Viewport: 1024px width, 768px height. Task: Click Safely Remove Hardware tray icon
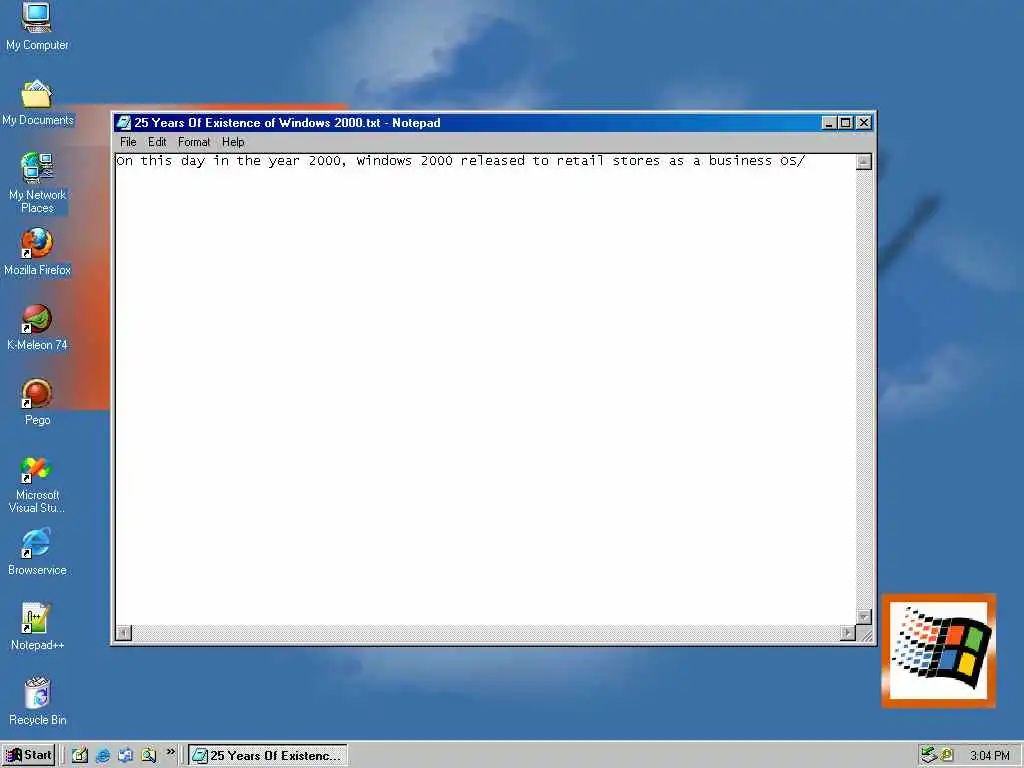click(x=929, y=756)
